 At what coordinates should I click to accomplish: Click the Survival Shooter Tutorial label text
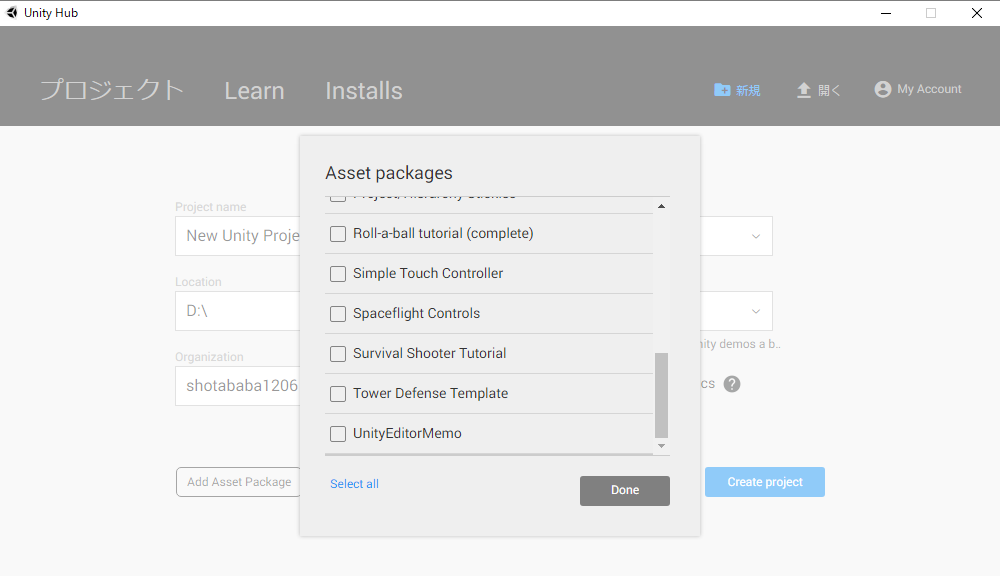click(429, 353)
